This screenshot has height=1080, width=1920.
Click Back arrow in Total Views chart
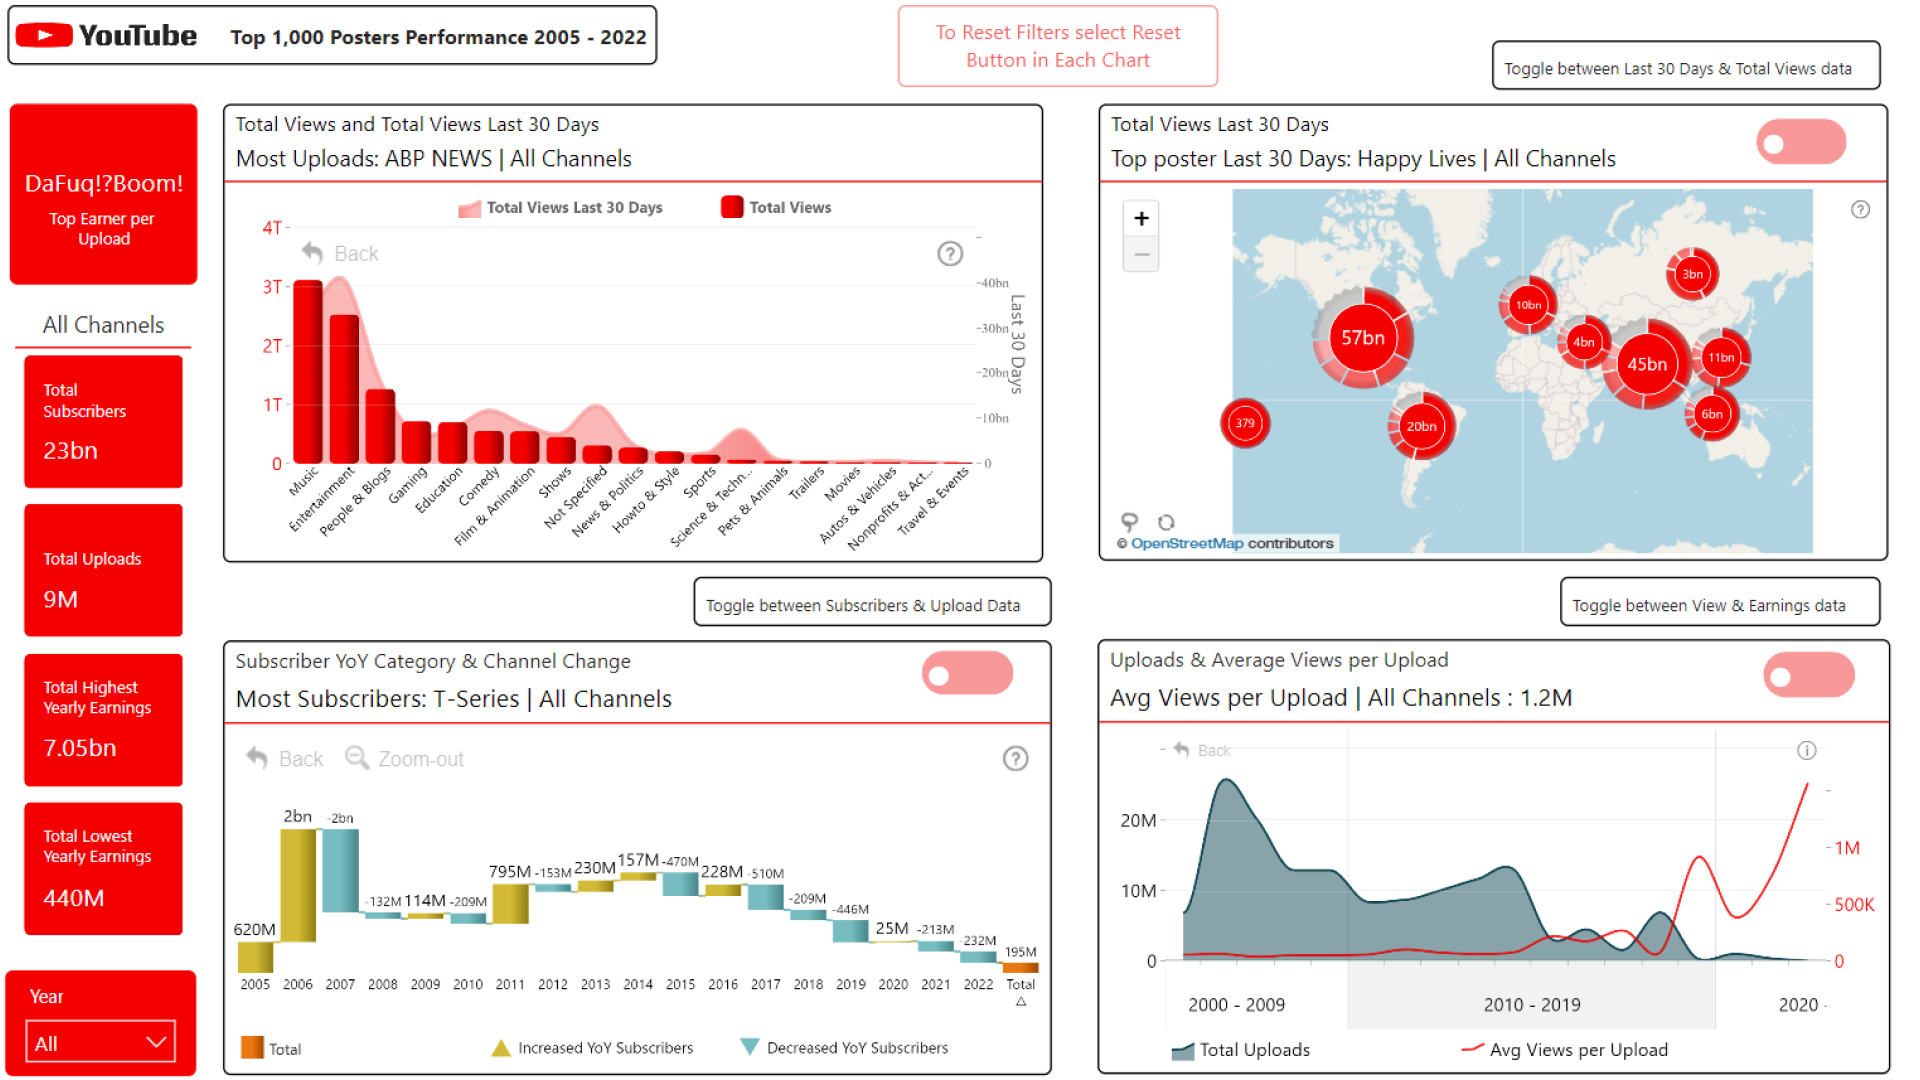(313, 253)
